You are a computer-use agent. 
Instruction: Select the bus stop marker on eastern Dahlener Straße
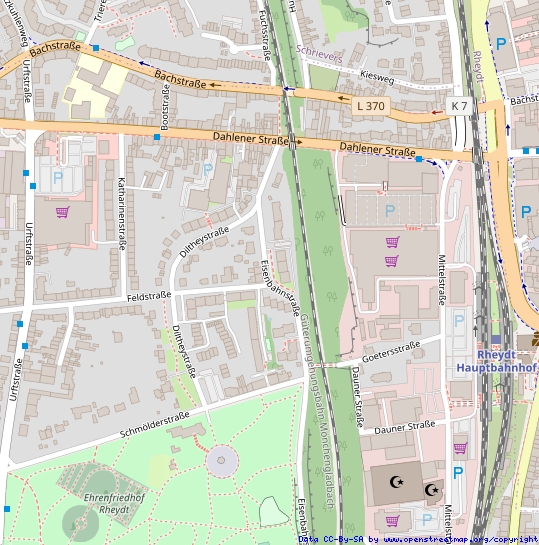click(x=419, y=159)
